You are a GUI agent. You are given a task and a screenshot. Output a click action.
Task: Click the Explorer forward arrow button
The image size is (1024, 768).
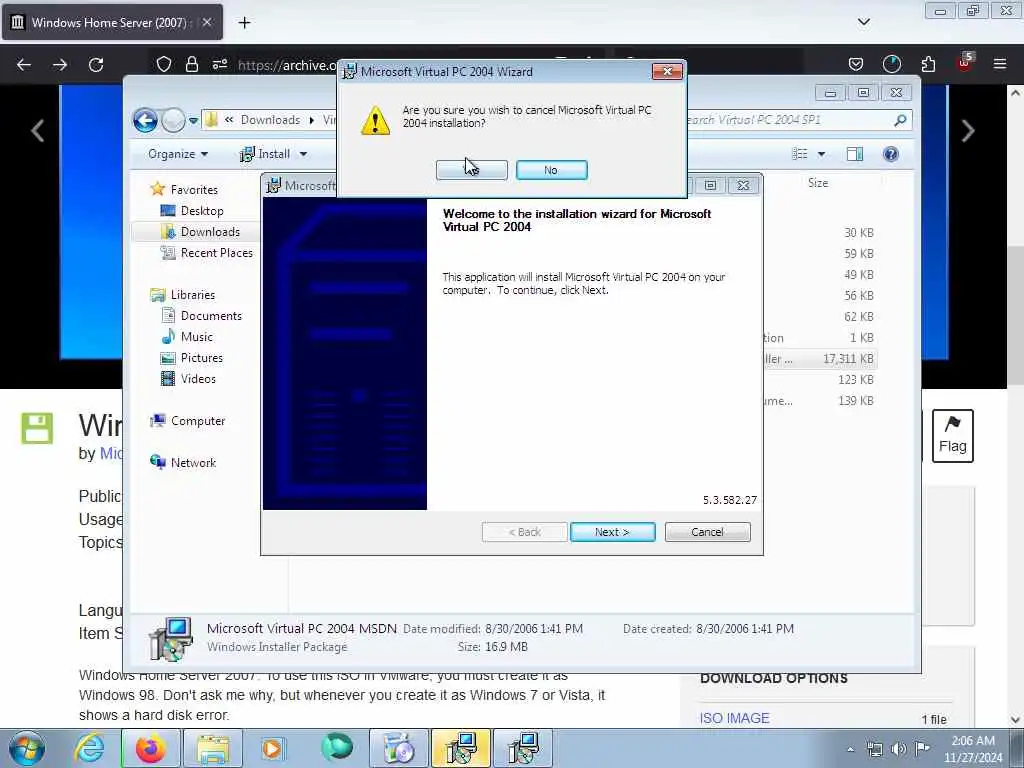click(173, 120)
